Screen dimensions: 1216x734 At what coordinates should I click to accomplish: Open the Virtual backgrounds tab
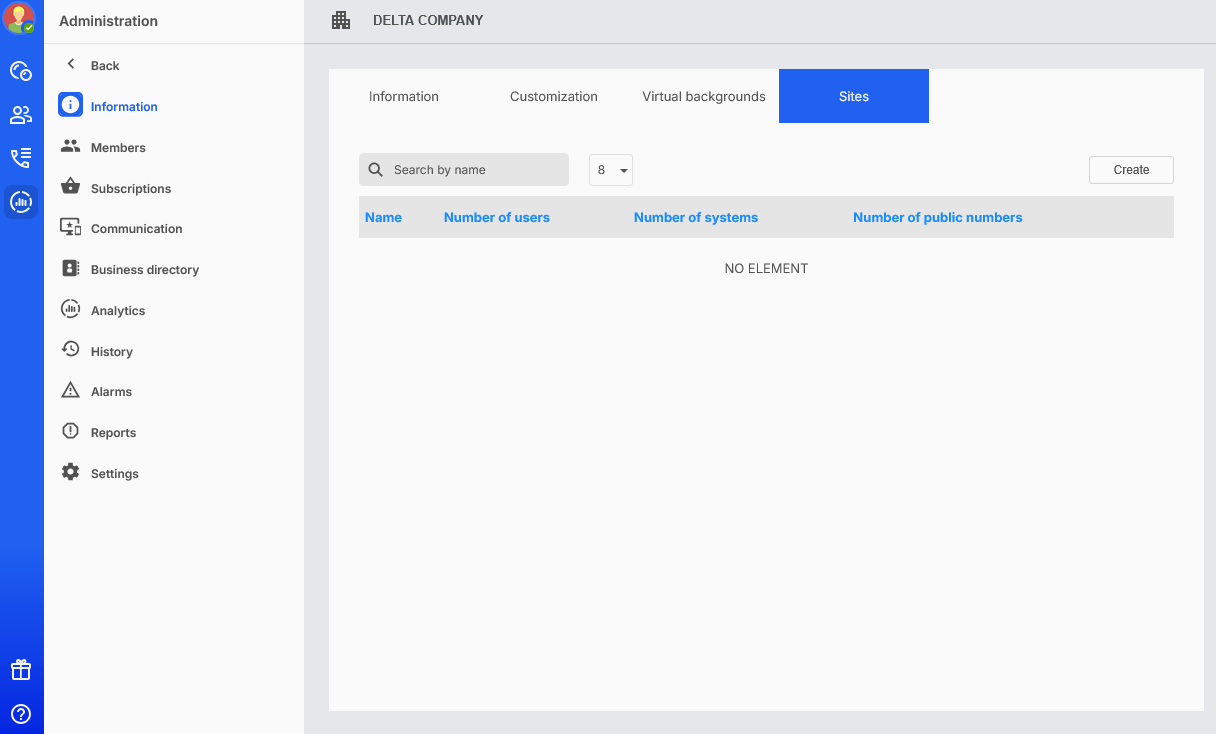pyautogui.click(x=703, y=97)
